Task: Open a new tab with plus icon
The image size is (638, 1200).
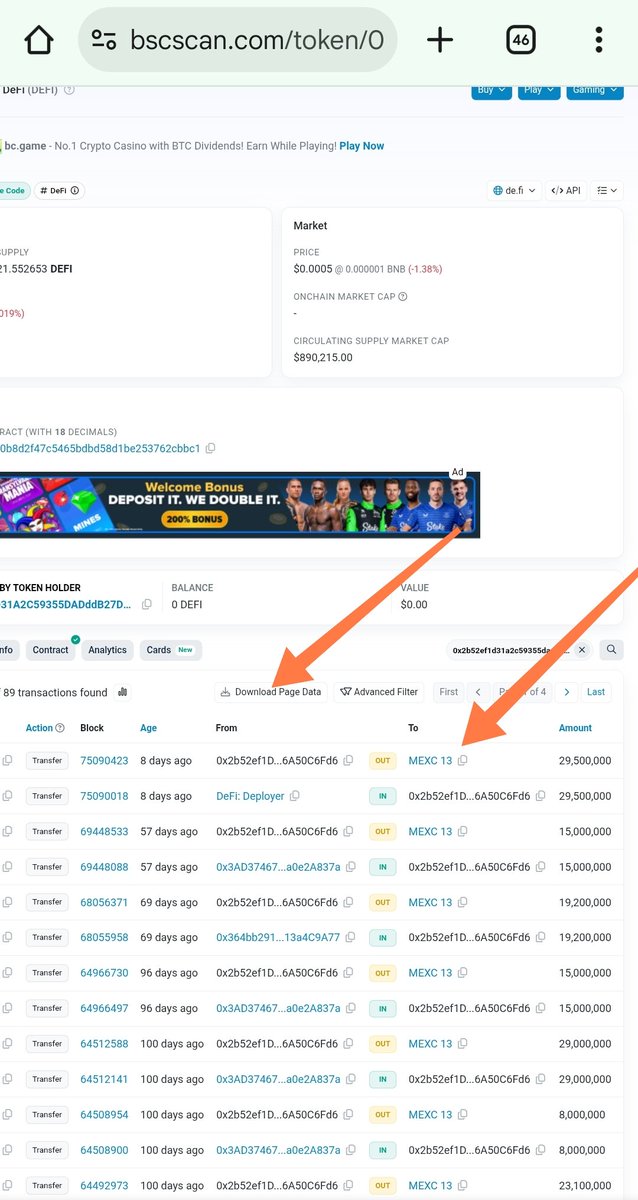Action: pos(440,40)
